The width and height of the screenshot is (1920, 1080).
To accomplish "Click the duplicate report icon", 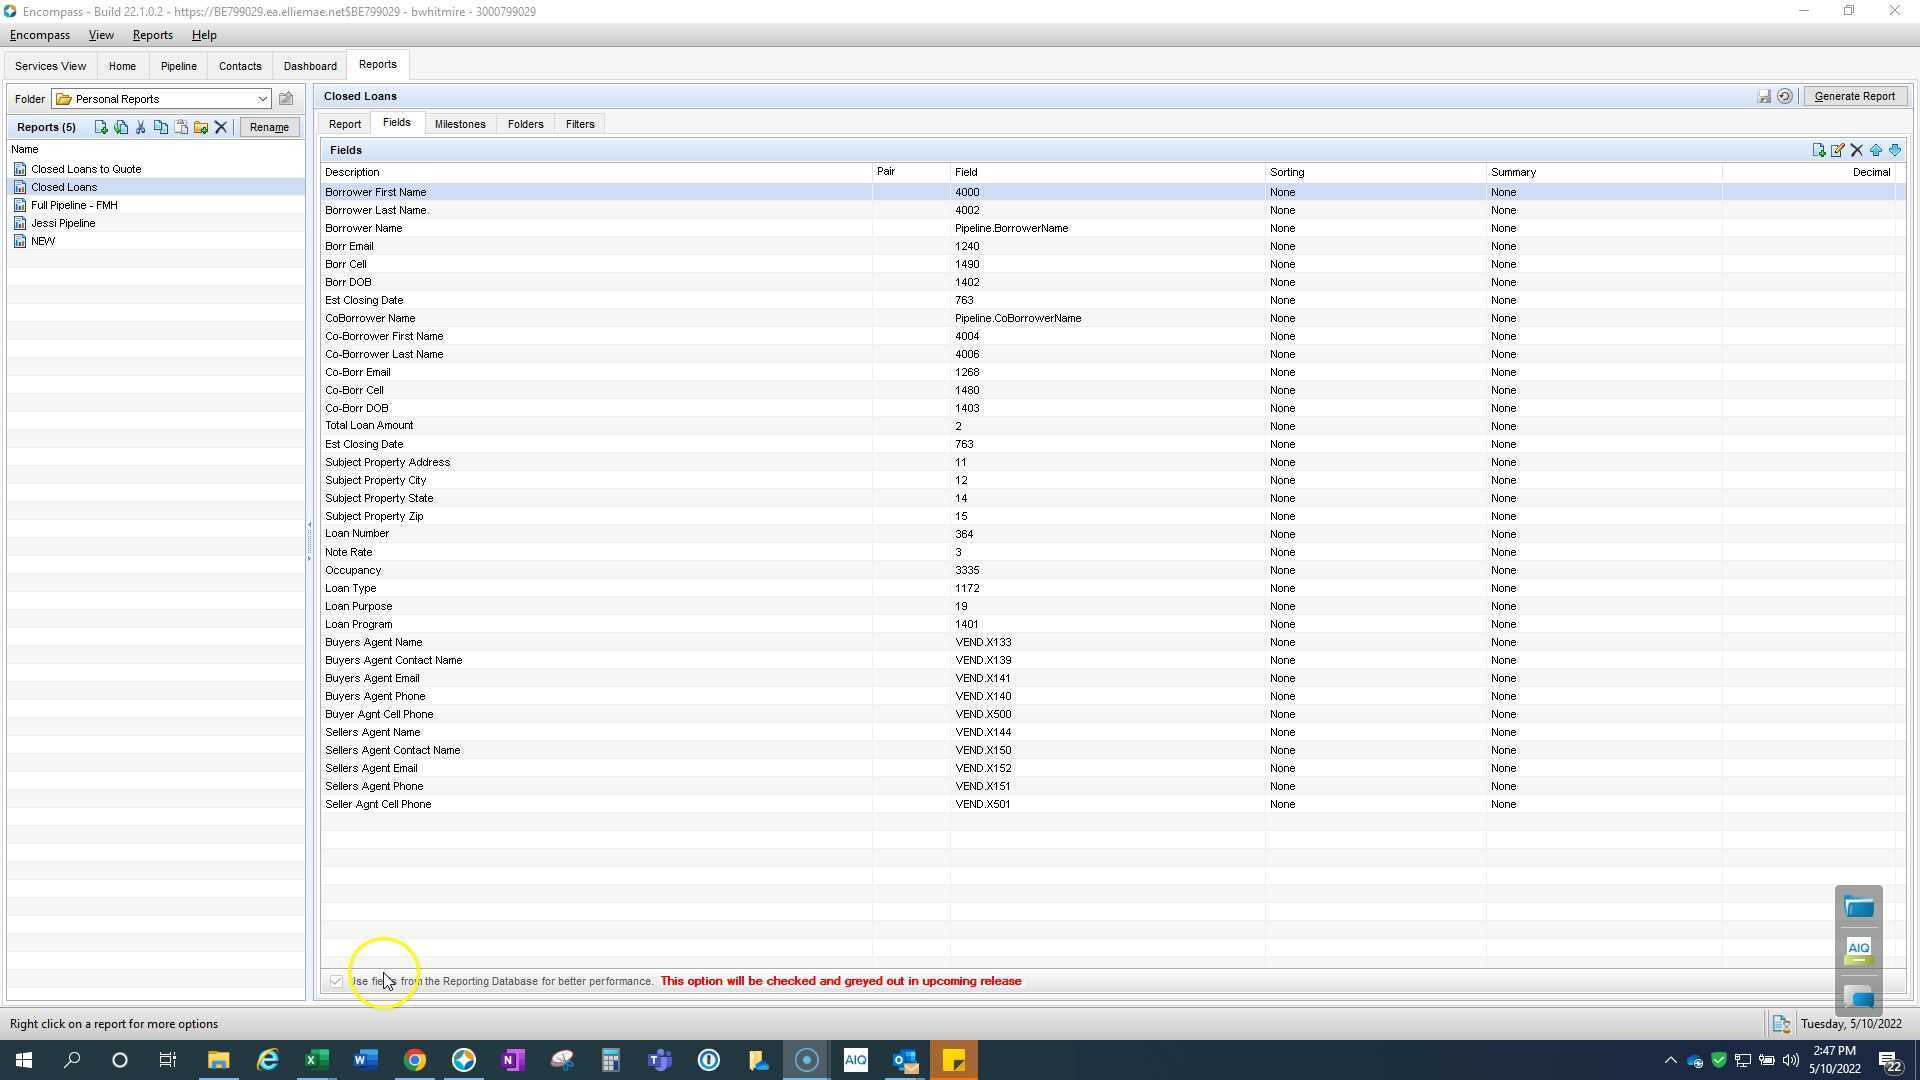I will [x=121, y=127].
